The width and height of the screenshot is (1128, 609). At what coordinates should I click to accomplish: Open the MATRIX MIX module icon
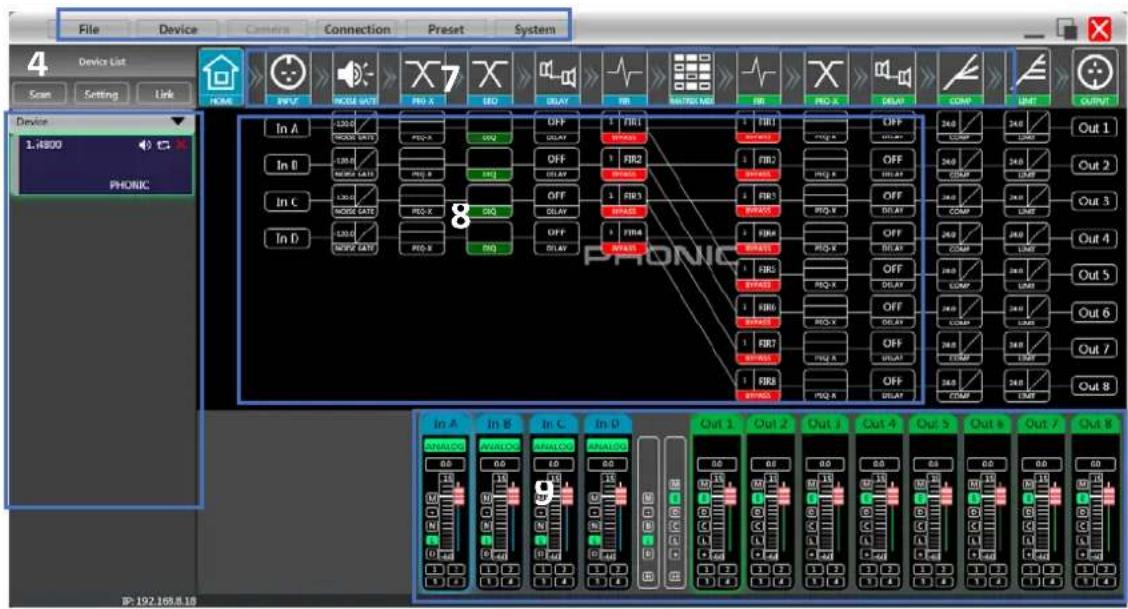691,78
